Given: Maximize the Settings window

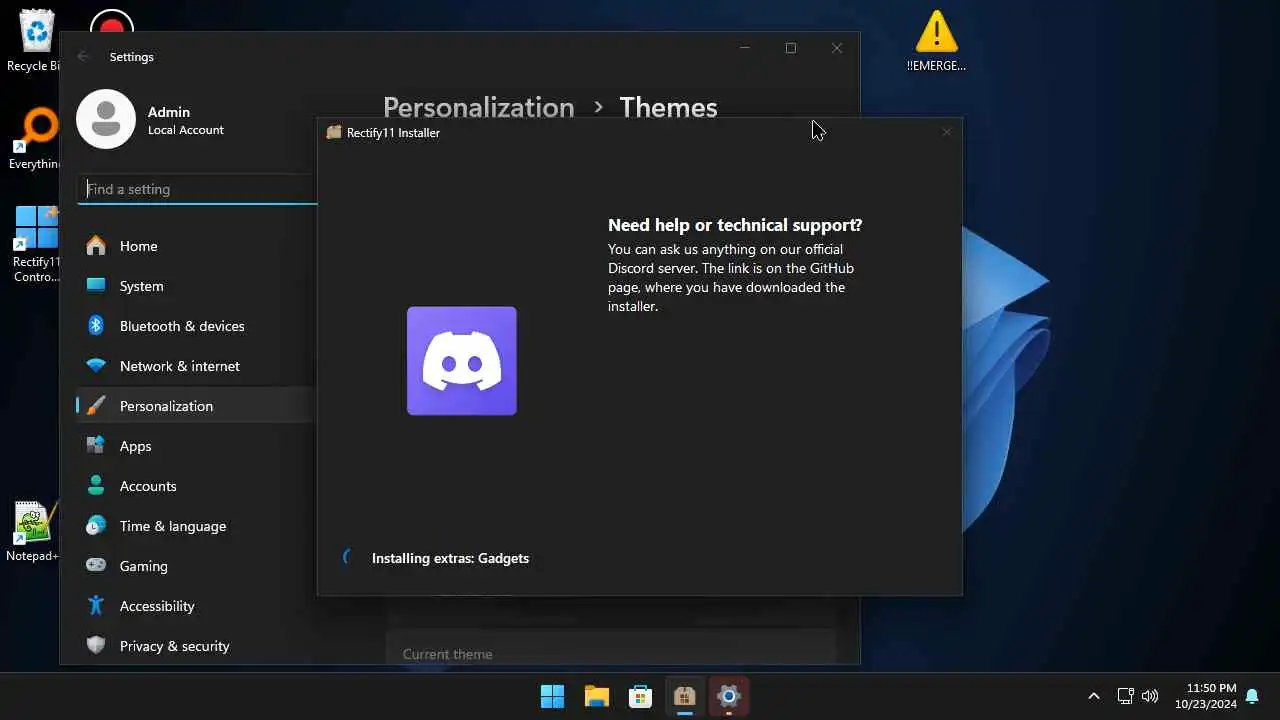Looking at the screenshot, I should click(791, 48).
